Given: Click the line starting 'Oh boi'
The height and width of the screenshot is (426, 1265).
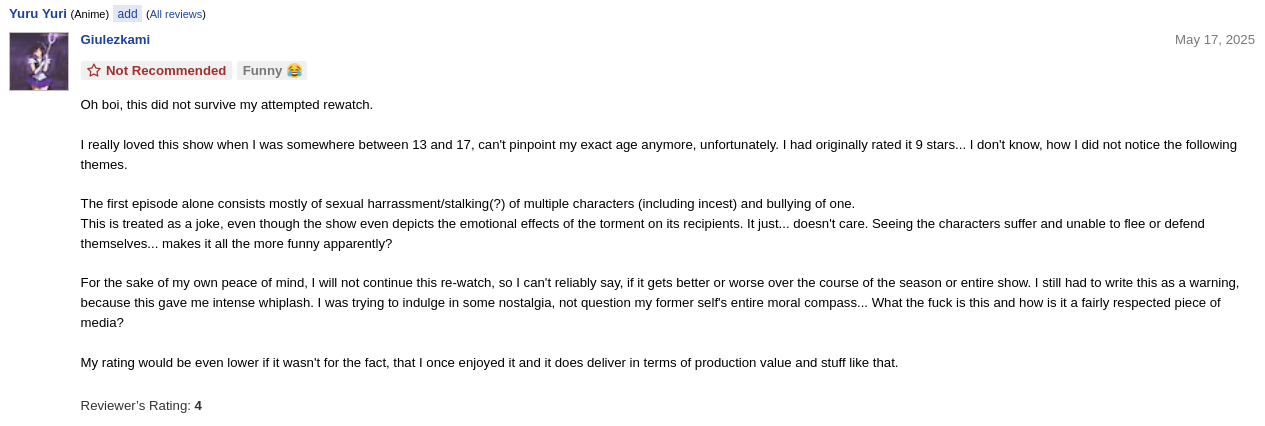Looking at the screenshot, I should click(x=227, y=105).
